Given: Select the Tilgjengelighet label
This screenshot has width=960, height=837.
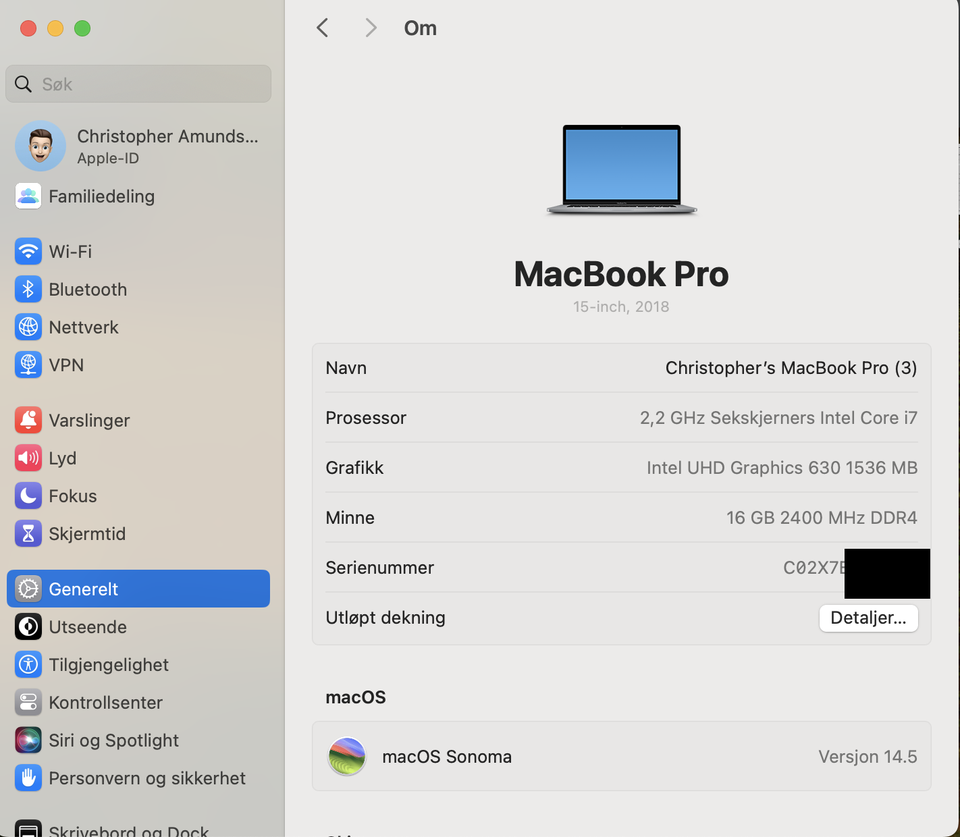Looking at the screenshot, I should tap(108, 665).
